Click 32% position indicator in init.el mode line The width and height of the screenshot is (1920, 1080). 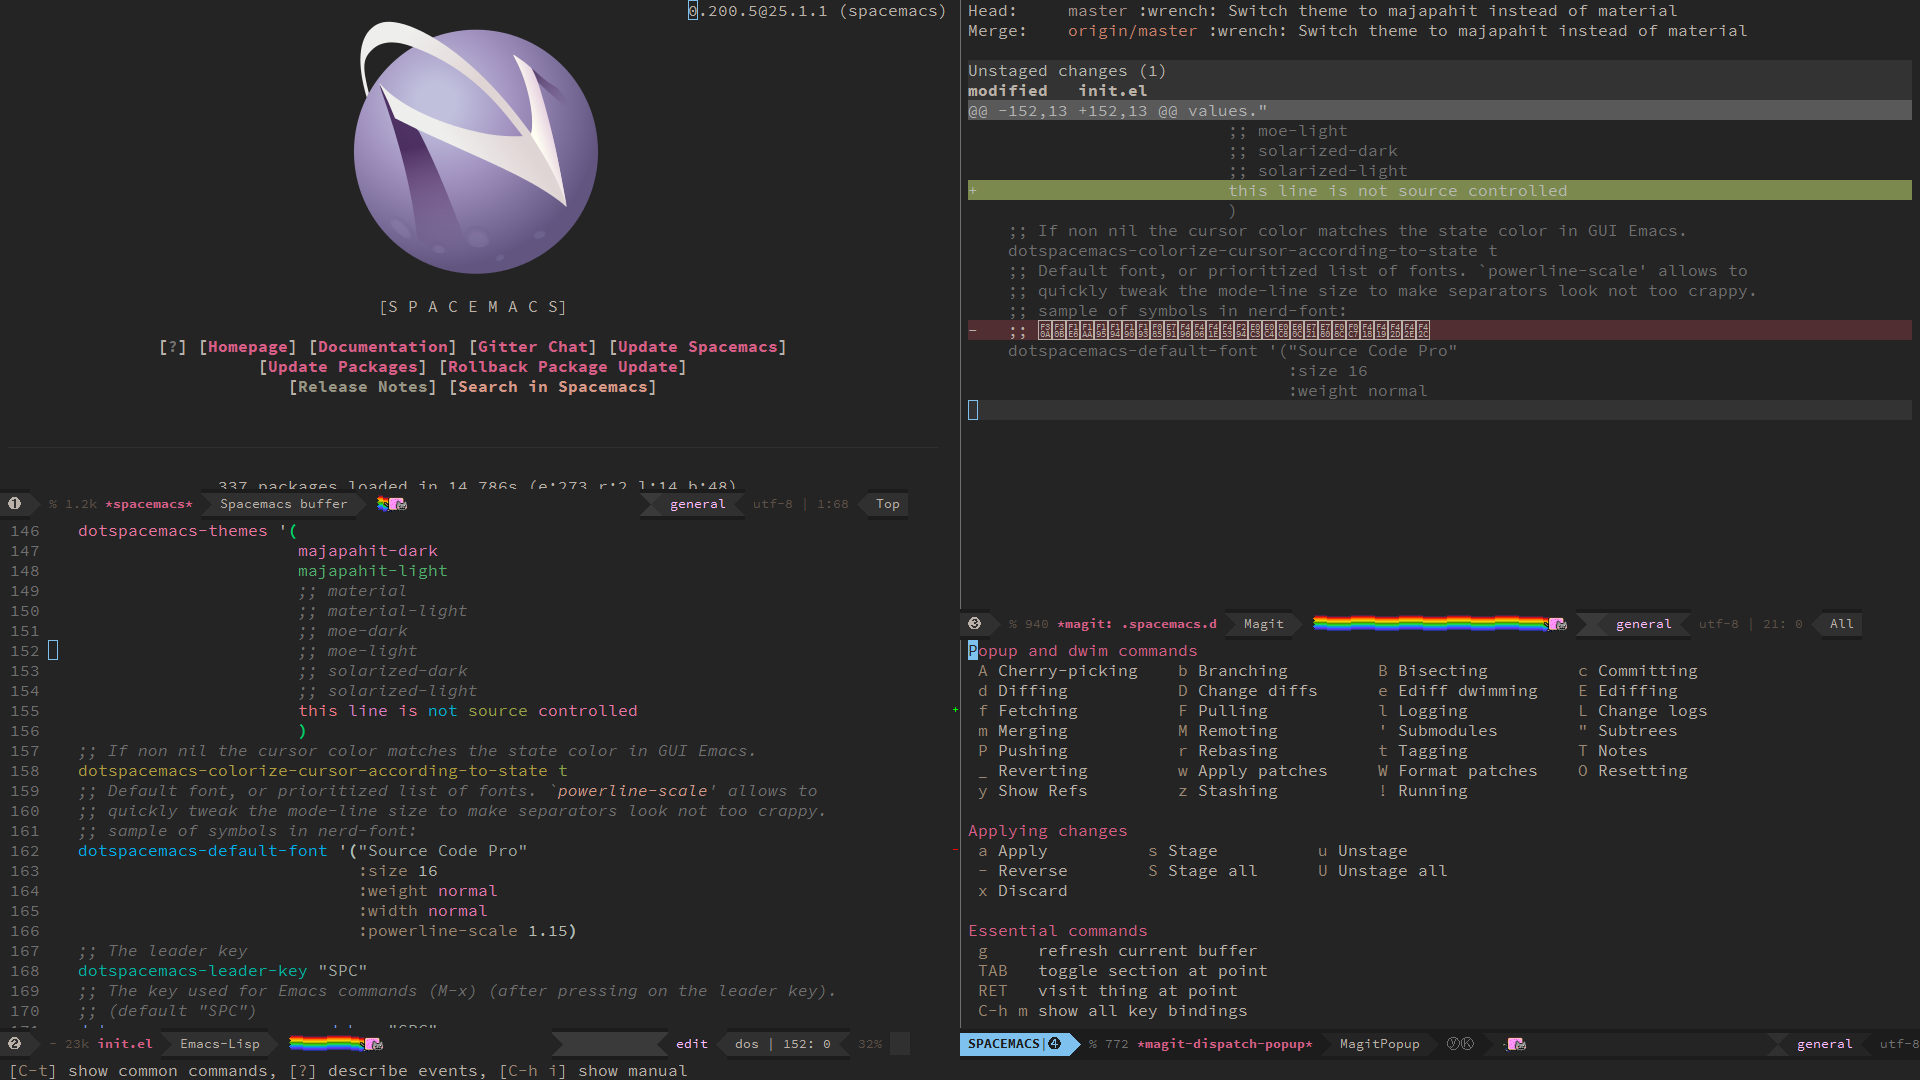tap(870, 1044)
